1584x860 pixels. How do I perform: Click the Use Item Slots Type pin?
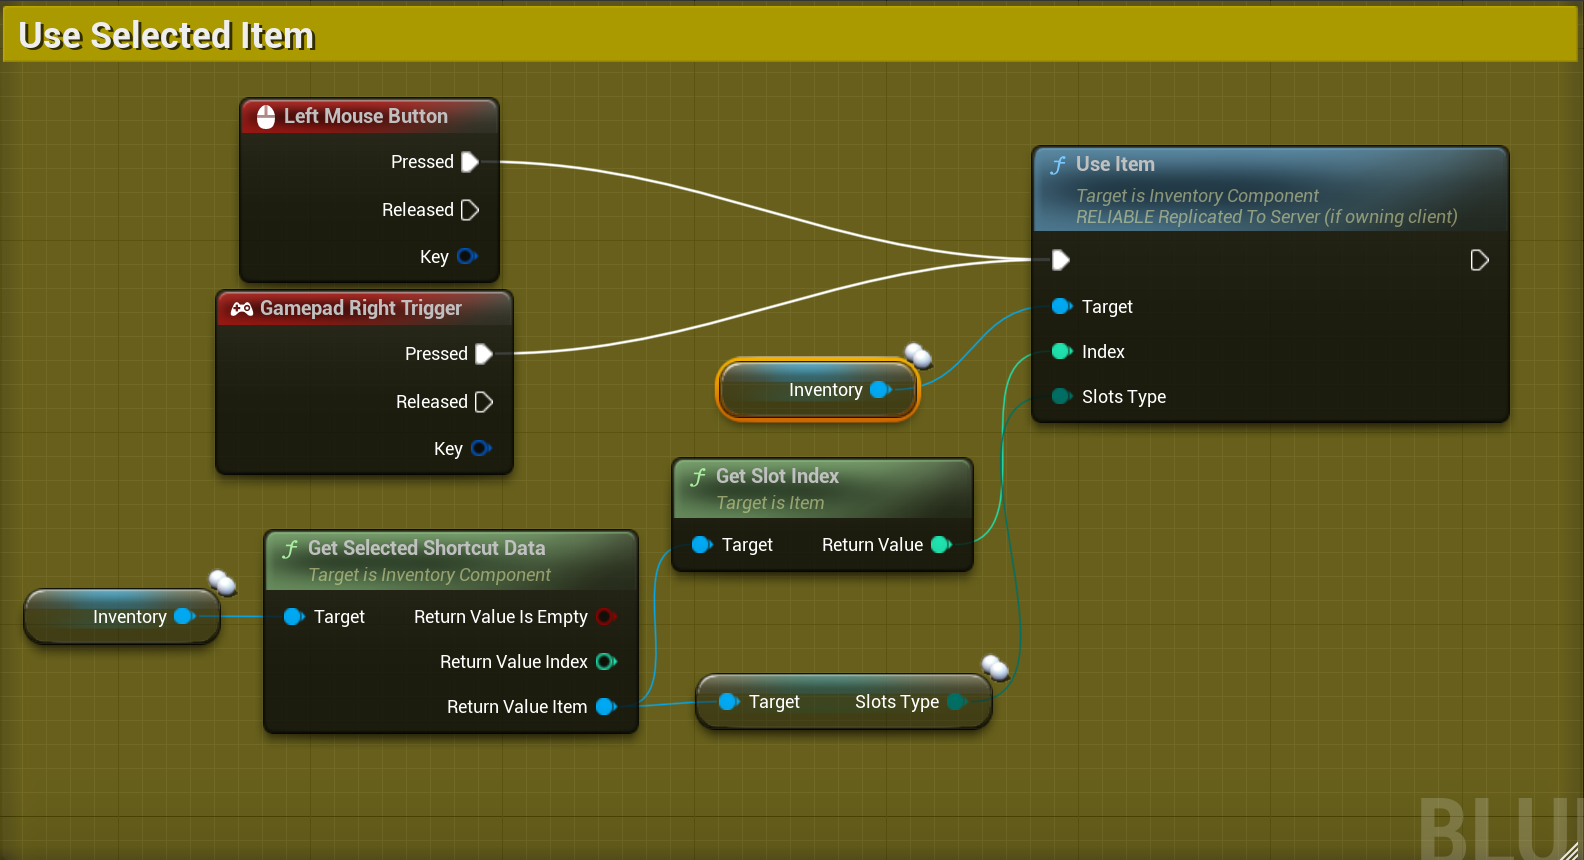point(1062,396)
